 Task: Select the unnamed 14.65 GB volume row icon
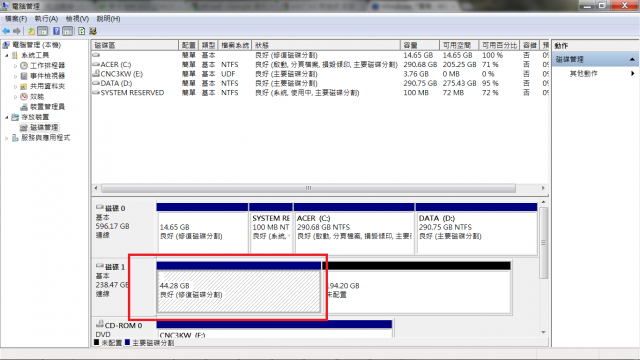pyautogui.click(x=96, y=55)
